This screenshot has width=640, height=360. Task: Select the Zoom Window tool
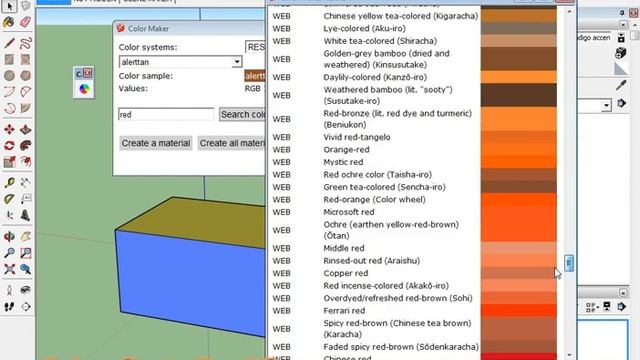pos(25,253)
